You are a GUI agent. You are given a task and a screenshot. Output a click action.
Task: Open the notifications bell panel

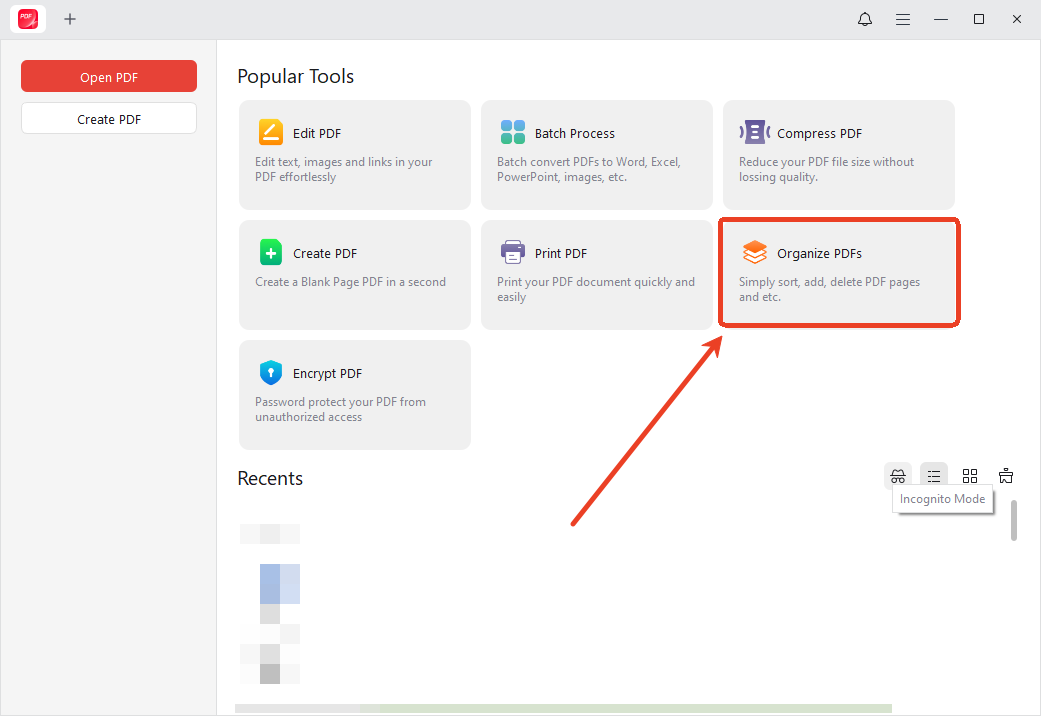click(x=864, y=18)
